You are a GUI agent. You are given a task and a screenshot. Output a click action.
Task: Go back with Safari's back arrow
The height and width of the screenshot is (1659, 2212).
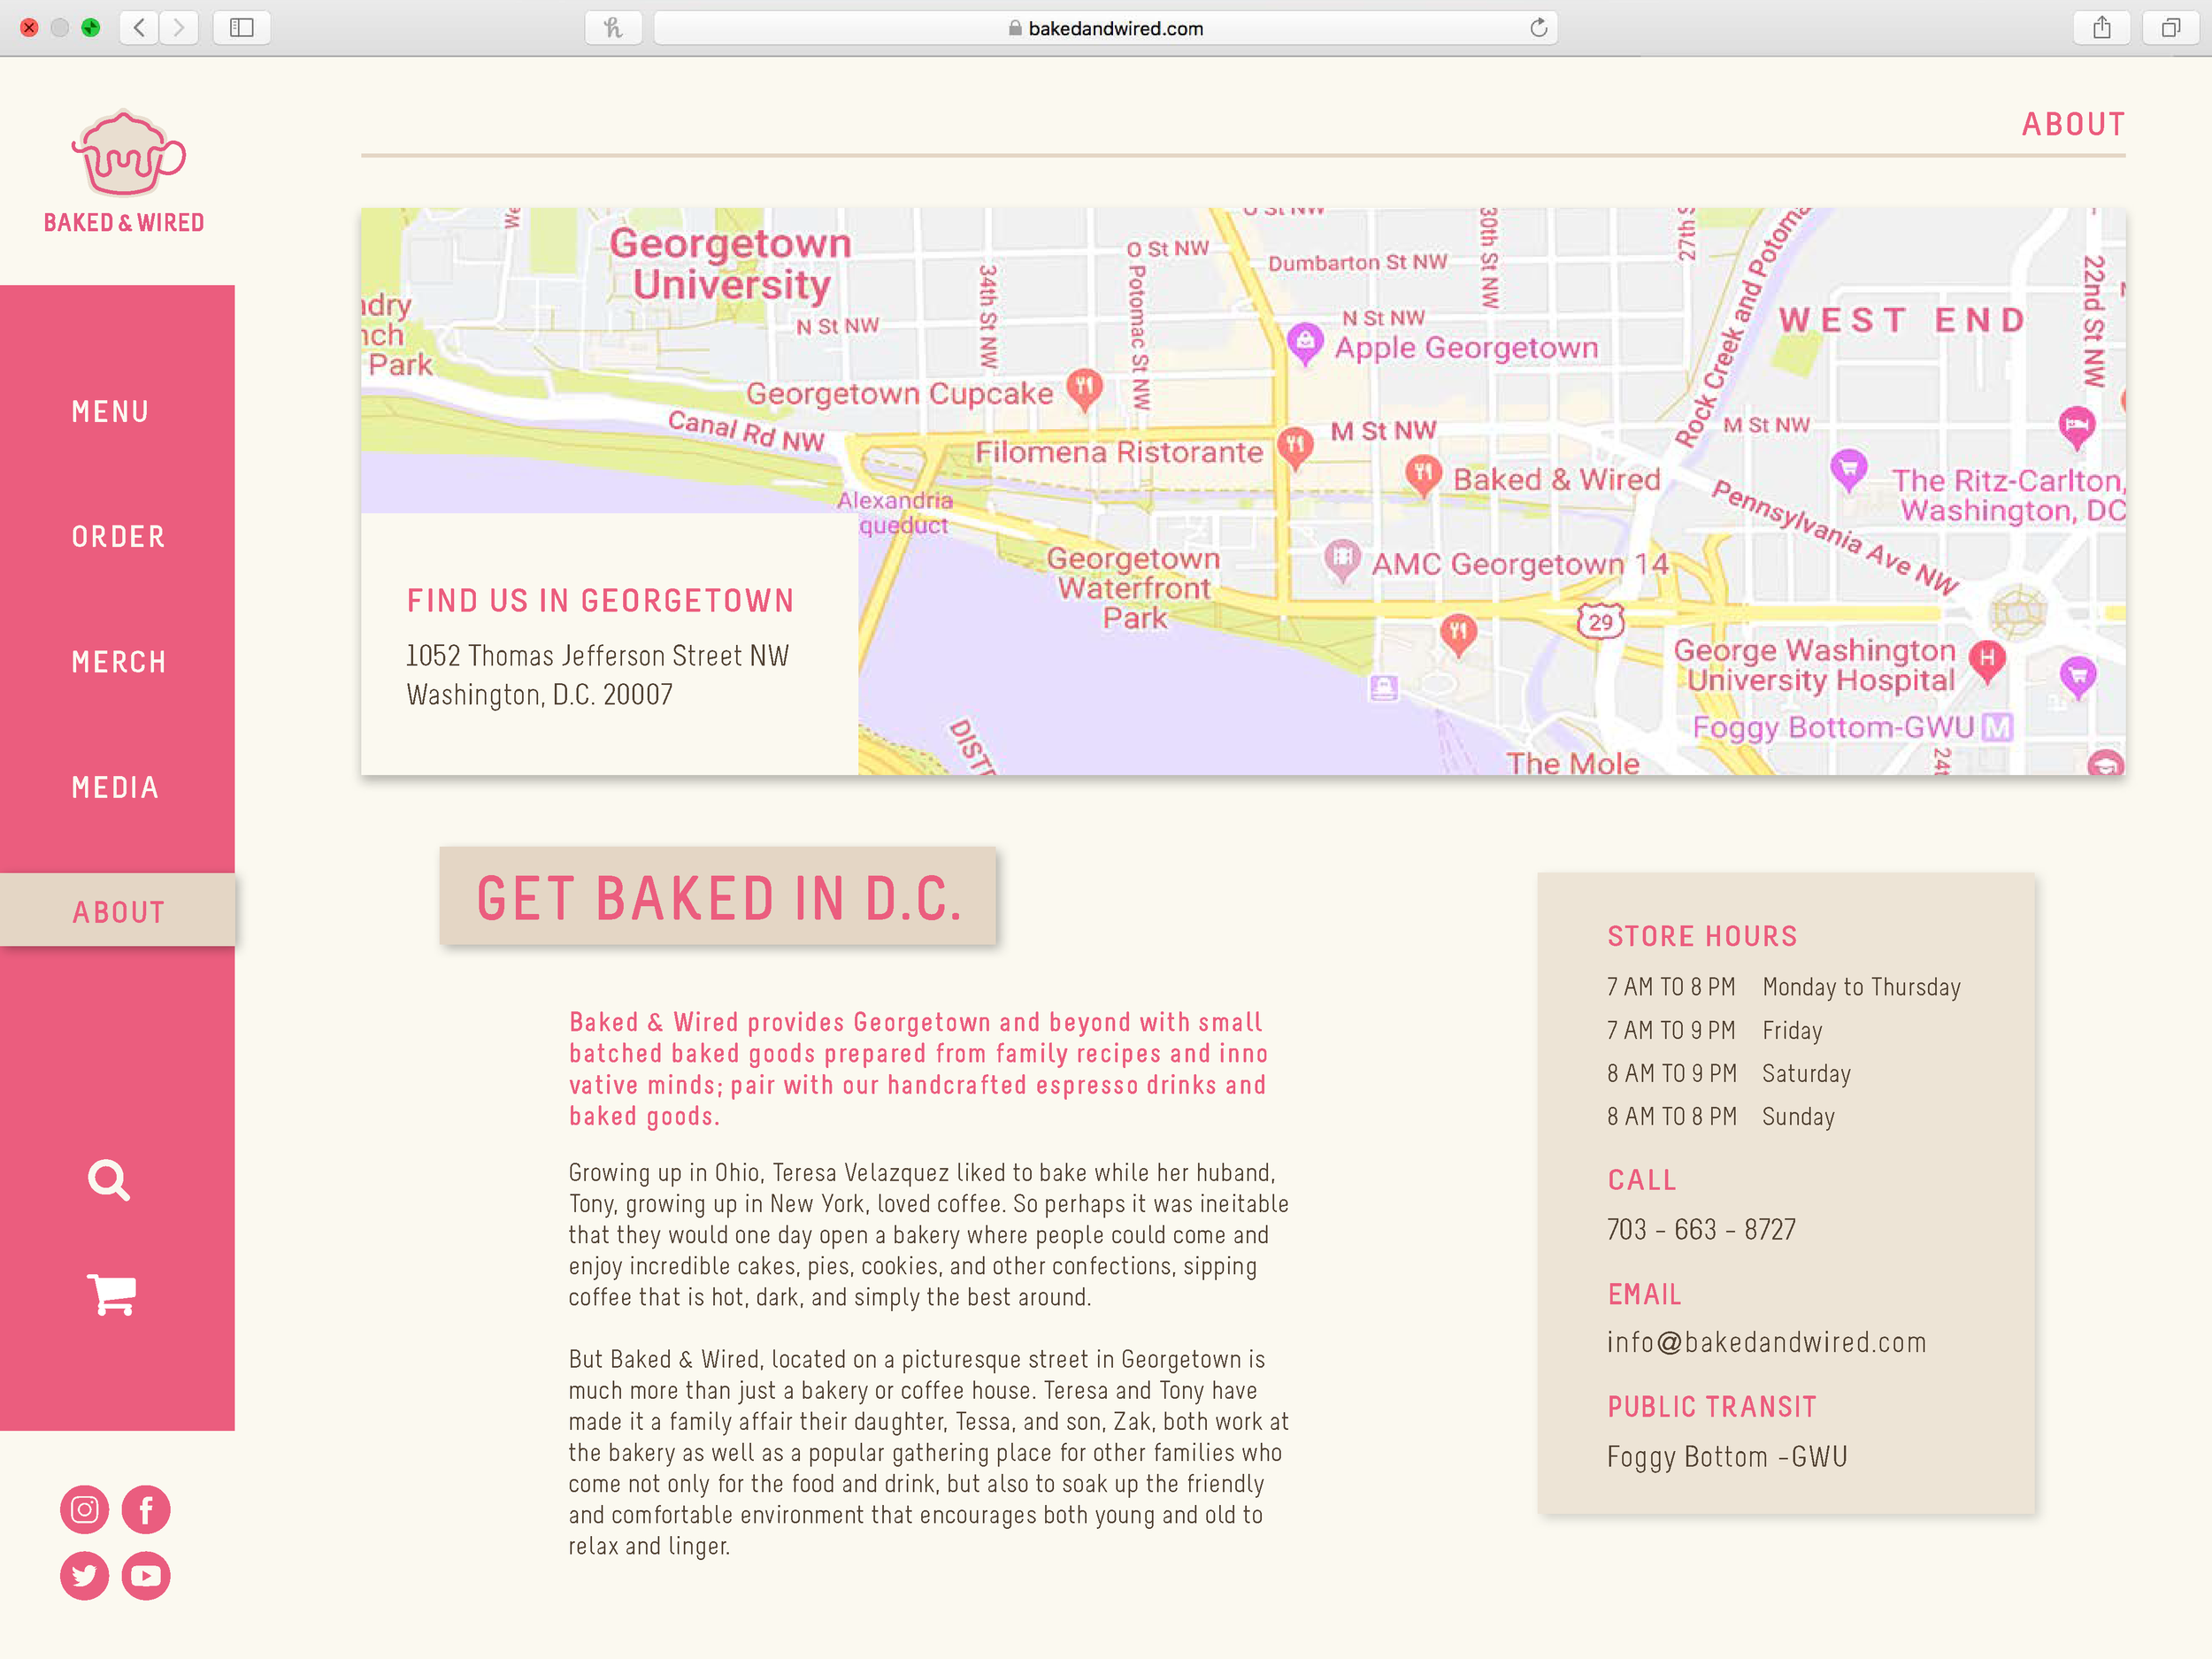139,28
